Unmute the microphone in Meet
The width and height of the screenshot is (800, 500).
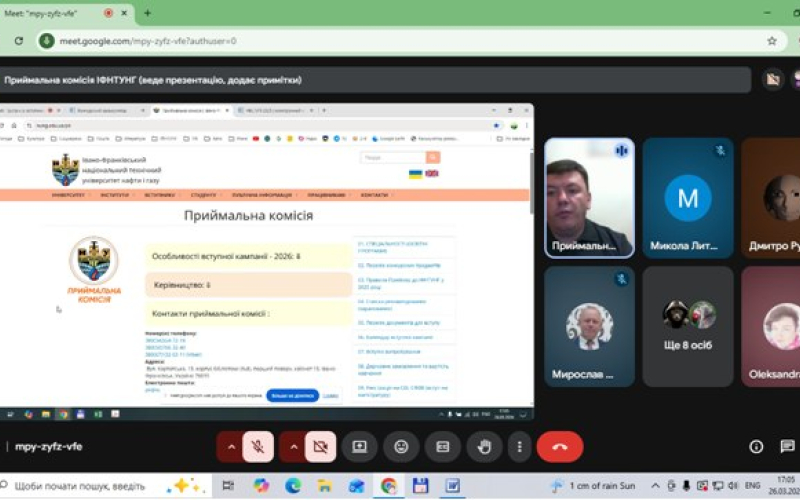(257, 447)
